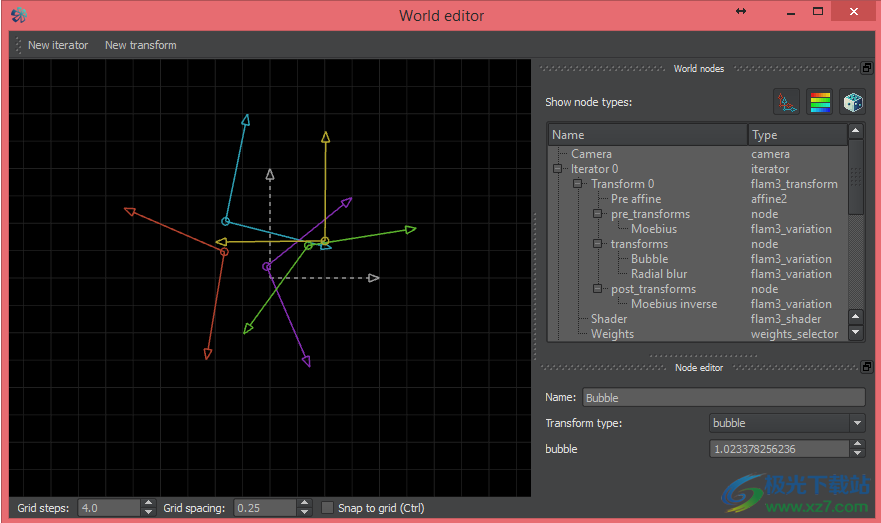Click the iterator type cell
Screen dimensions: 881x523
point(770,169)
